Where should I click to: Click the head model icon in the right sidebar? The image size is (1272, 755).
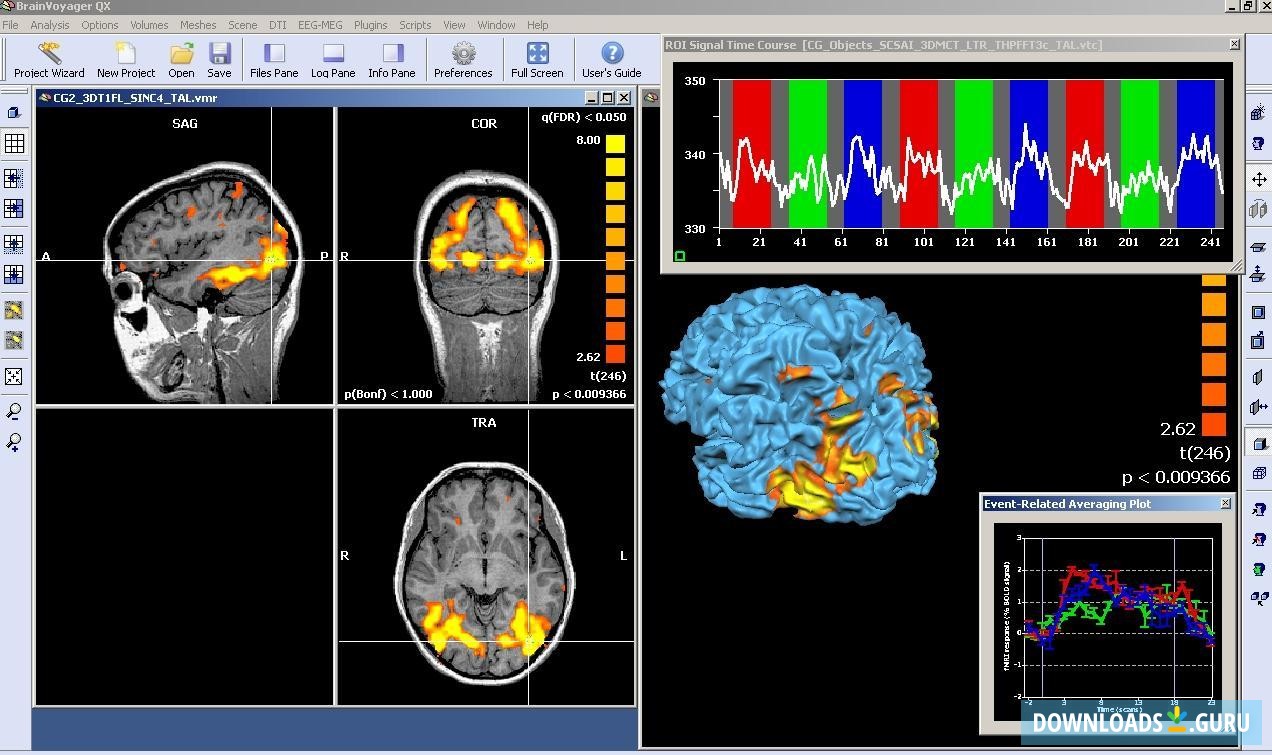(1258, 141)
